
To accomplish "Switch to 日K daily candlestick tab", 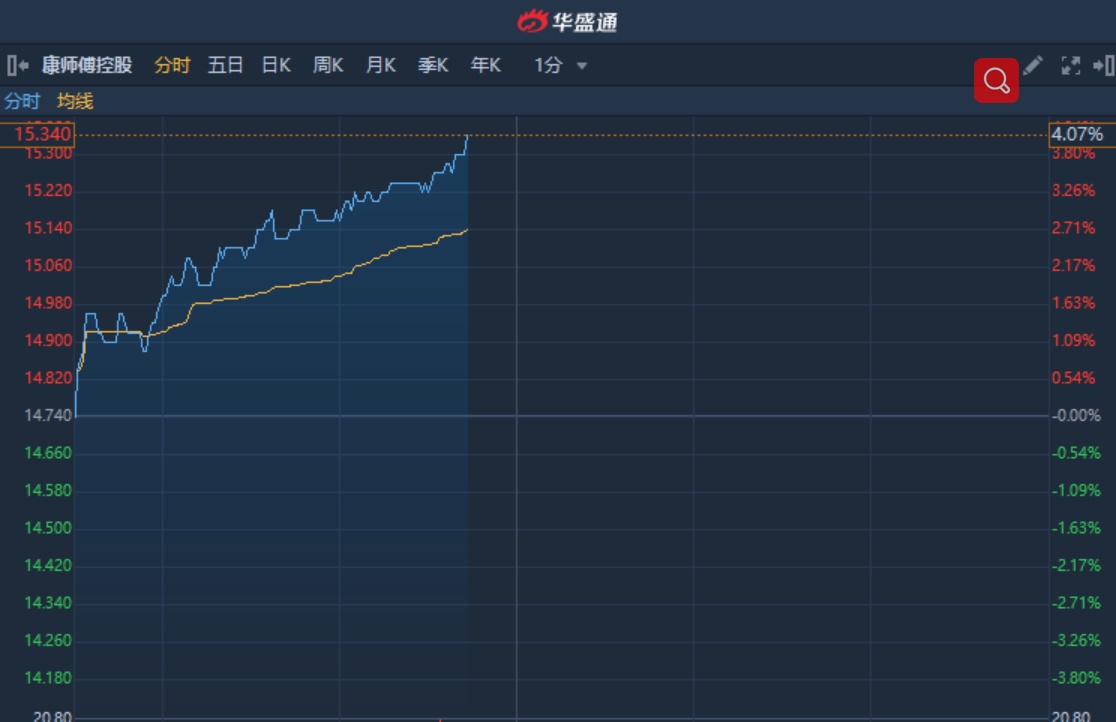I will tap(276, 66).
